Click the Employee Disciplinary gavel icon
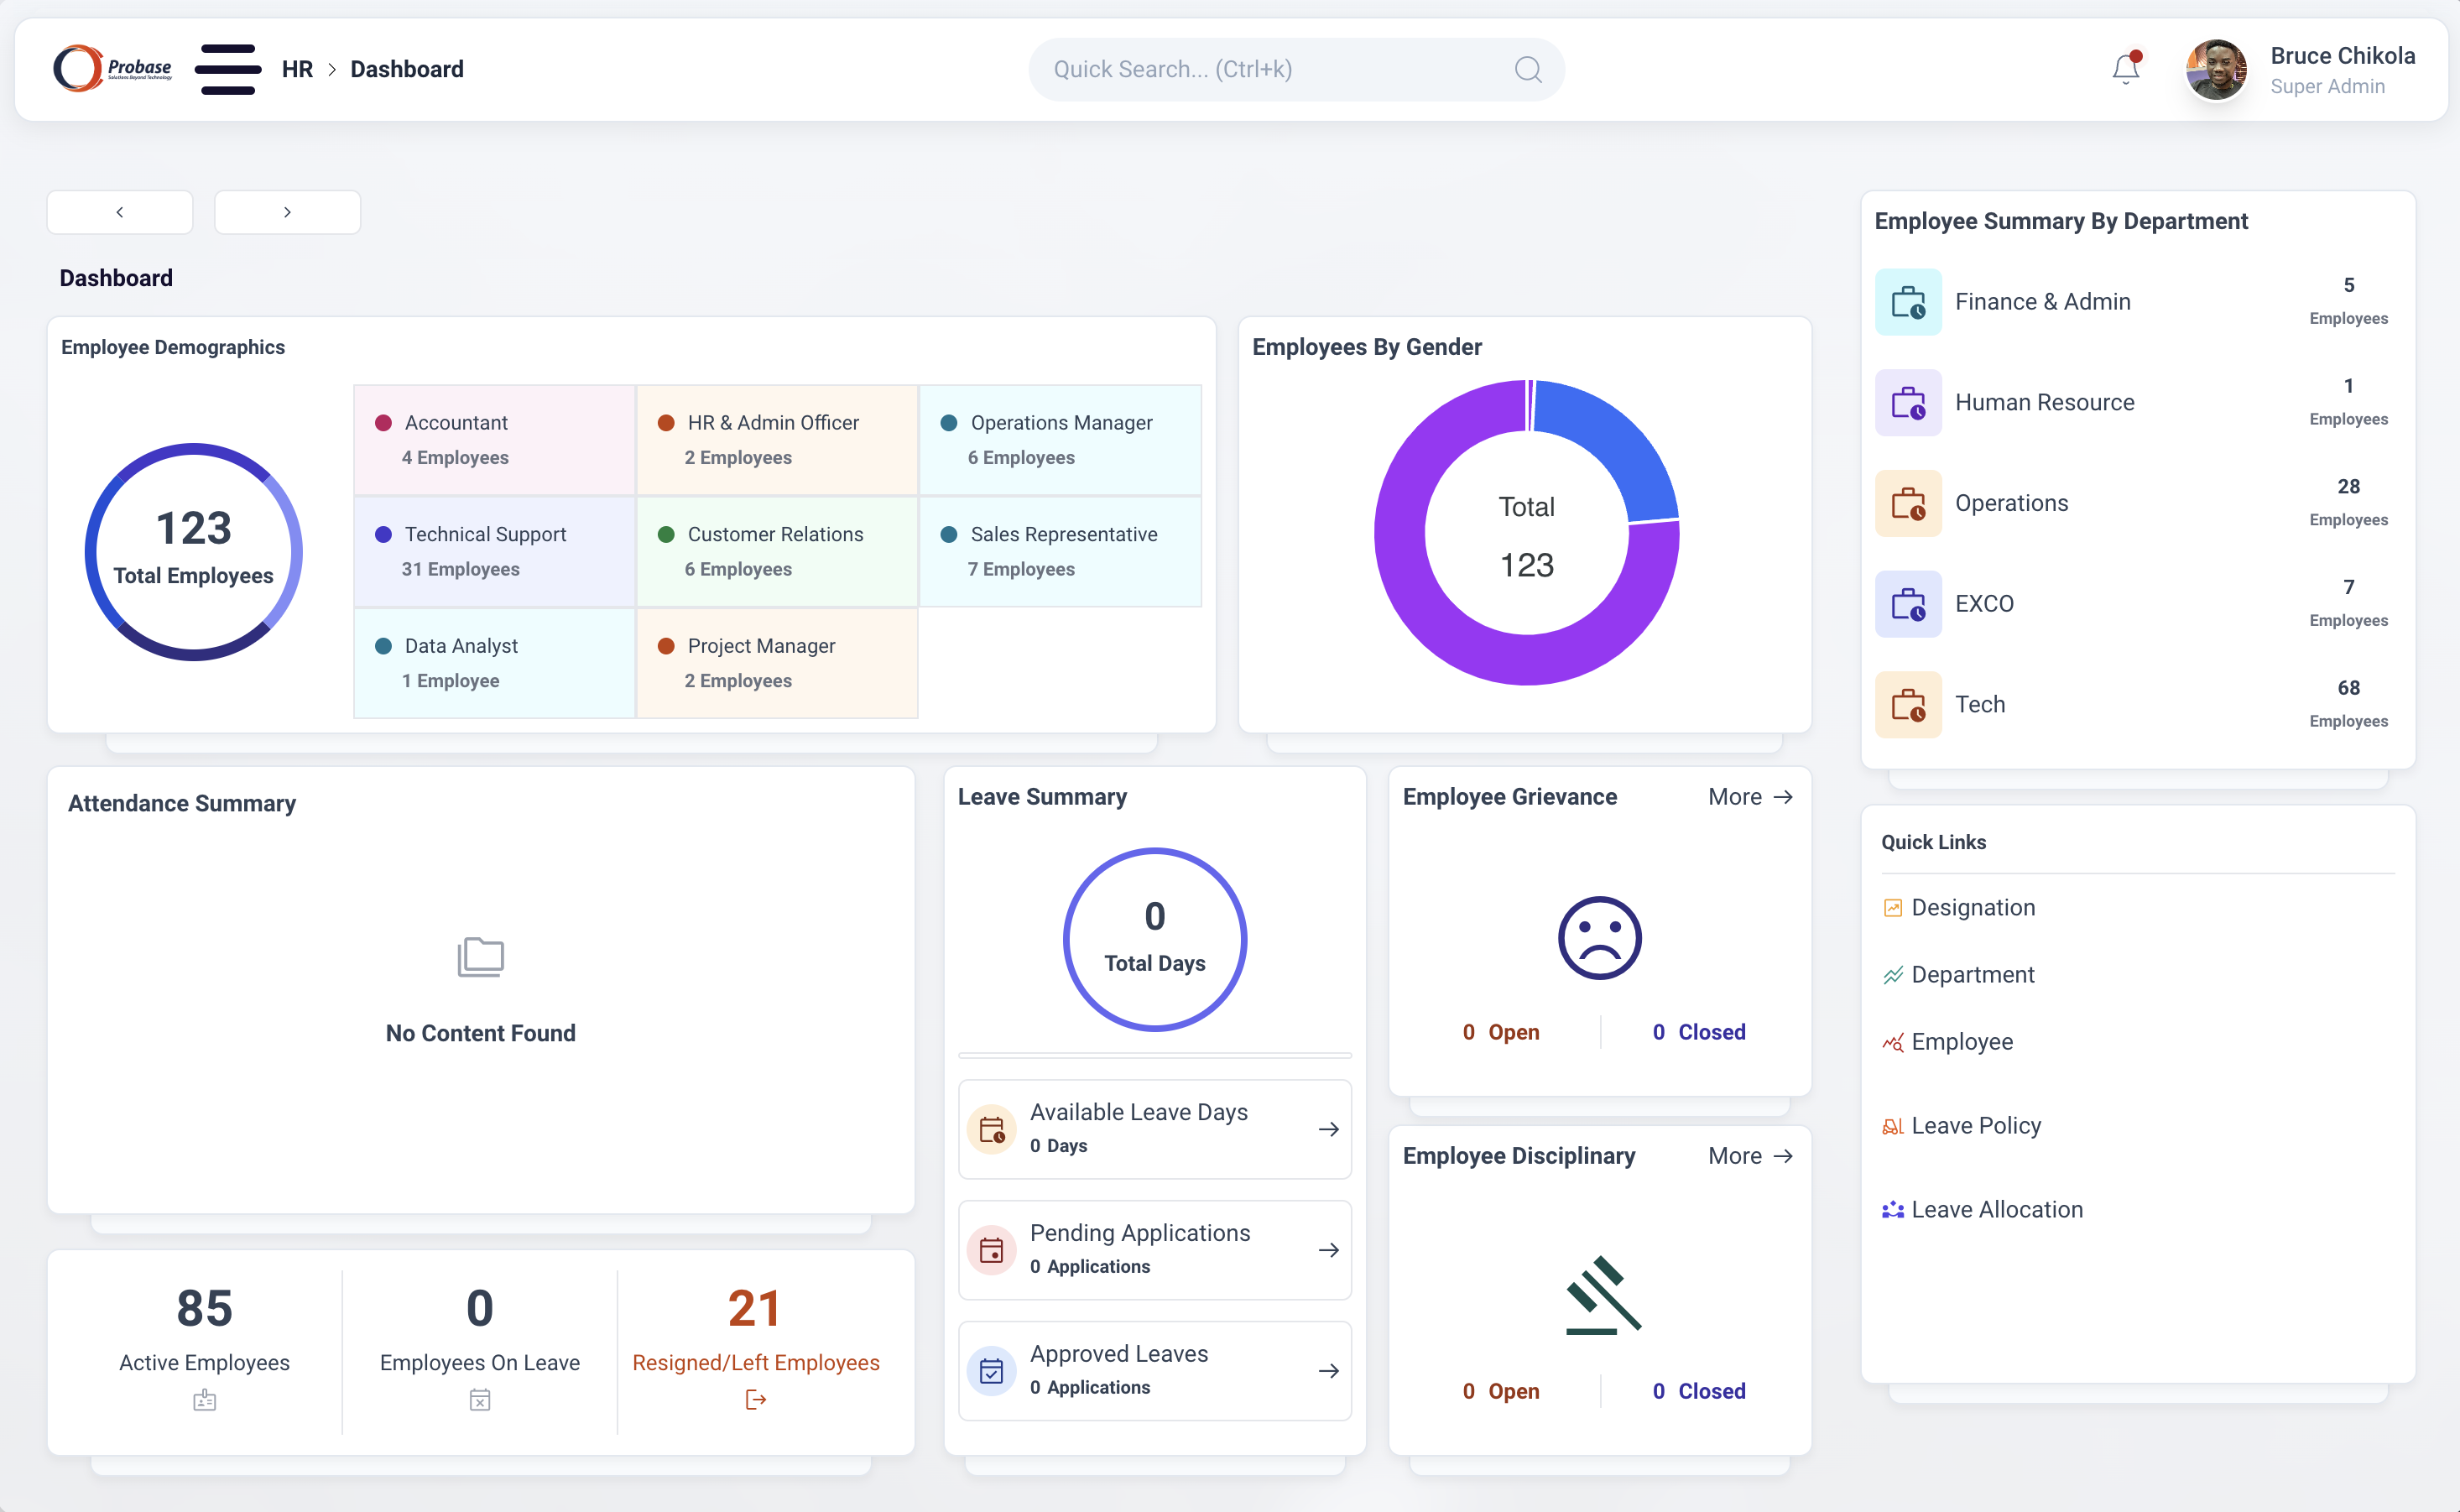 click(x=1603, y=1295)
